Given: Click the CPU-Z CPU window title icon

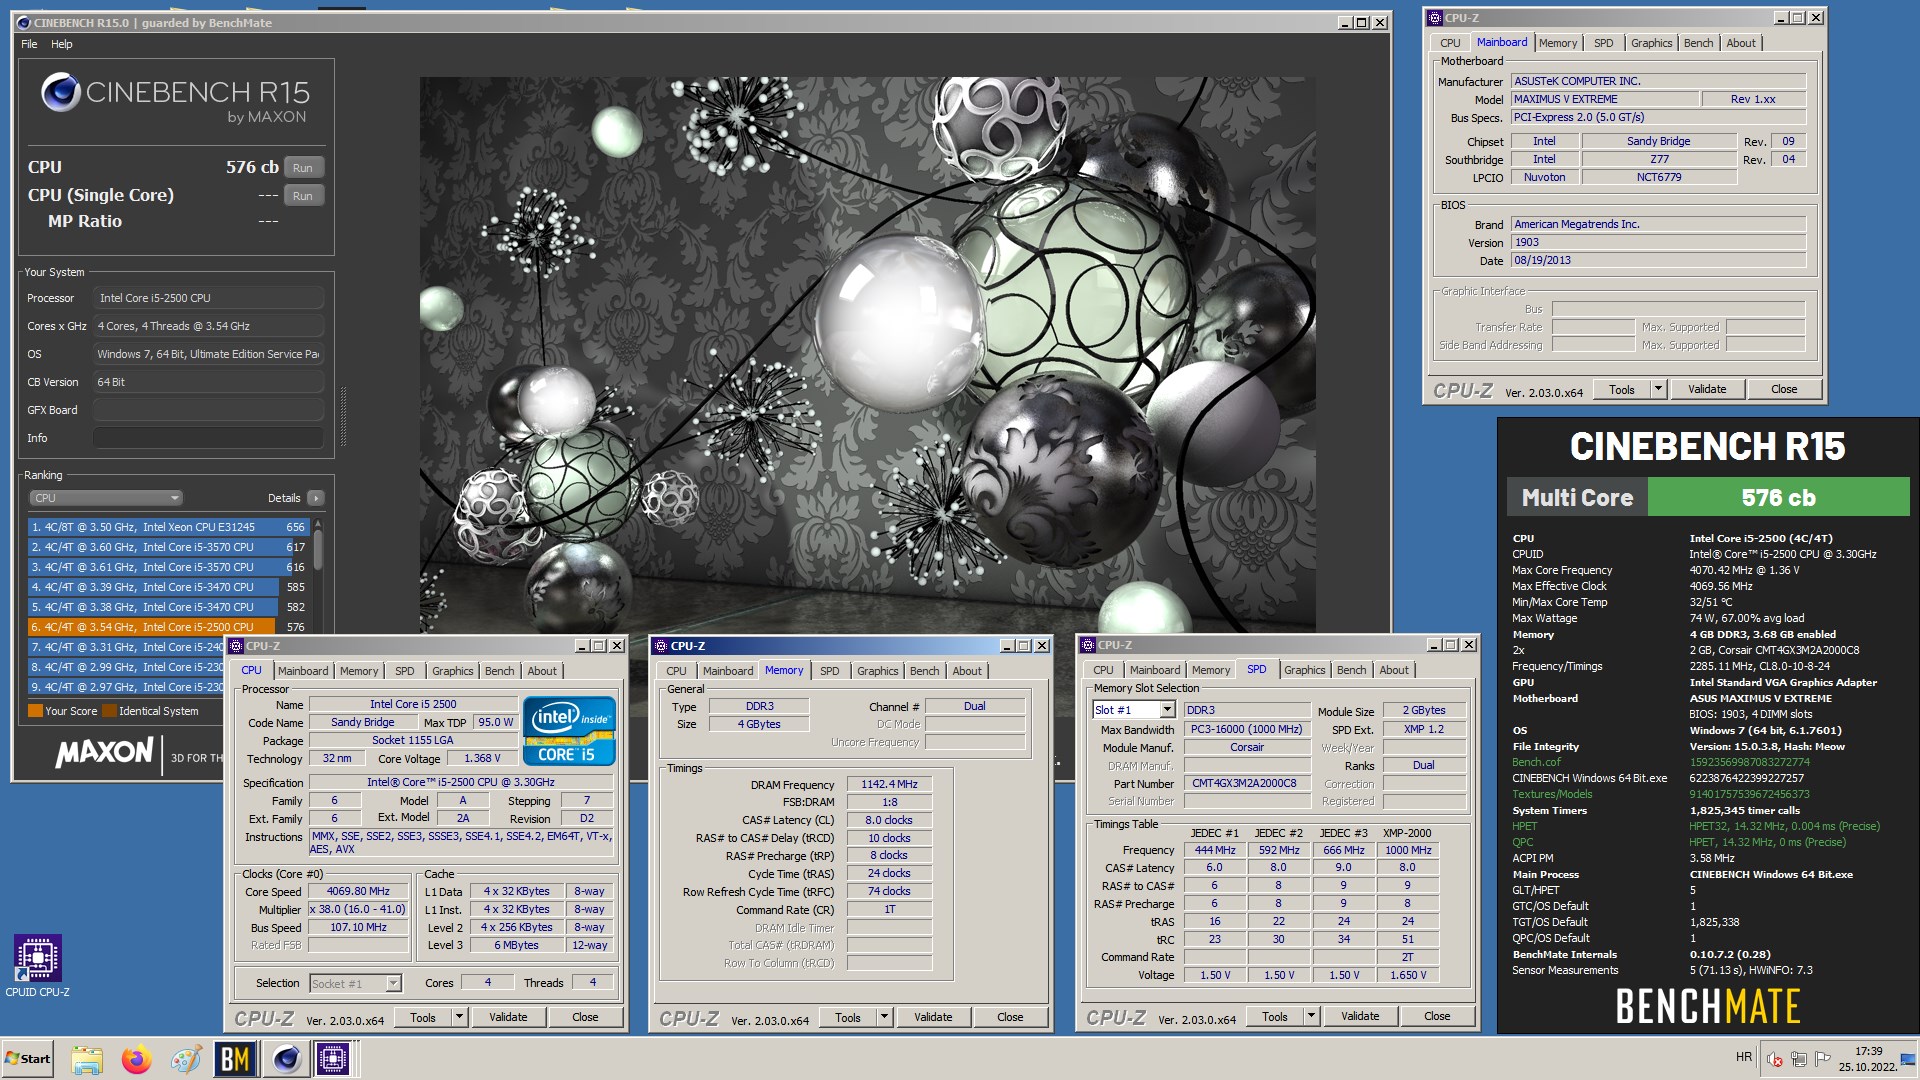Looking at the screenshot, I should (236, 645).
